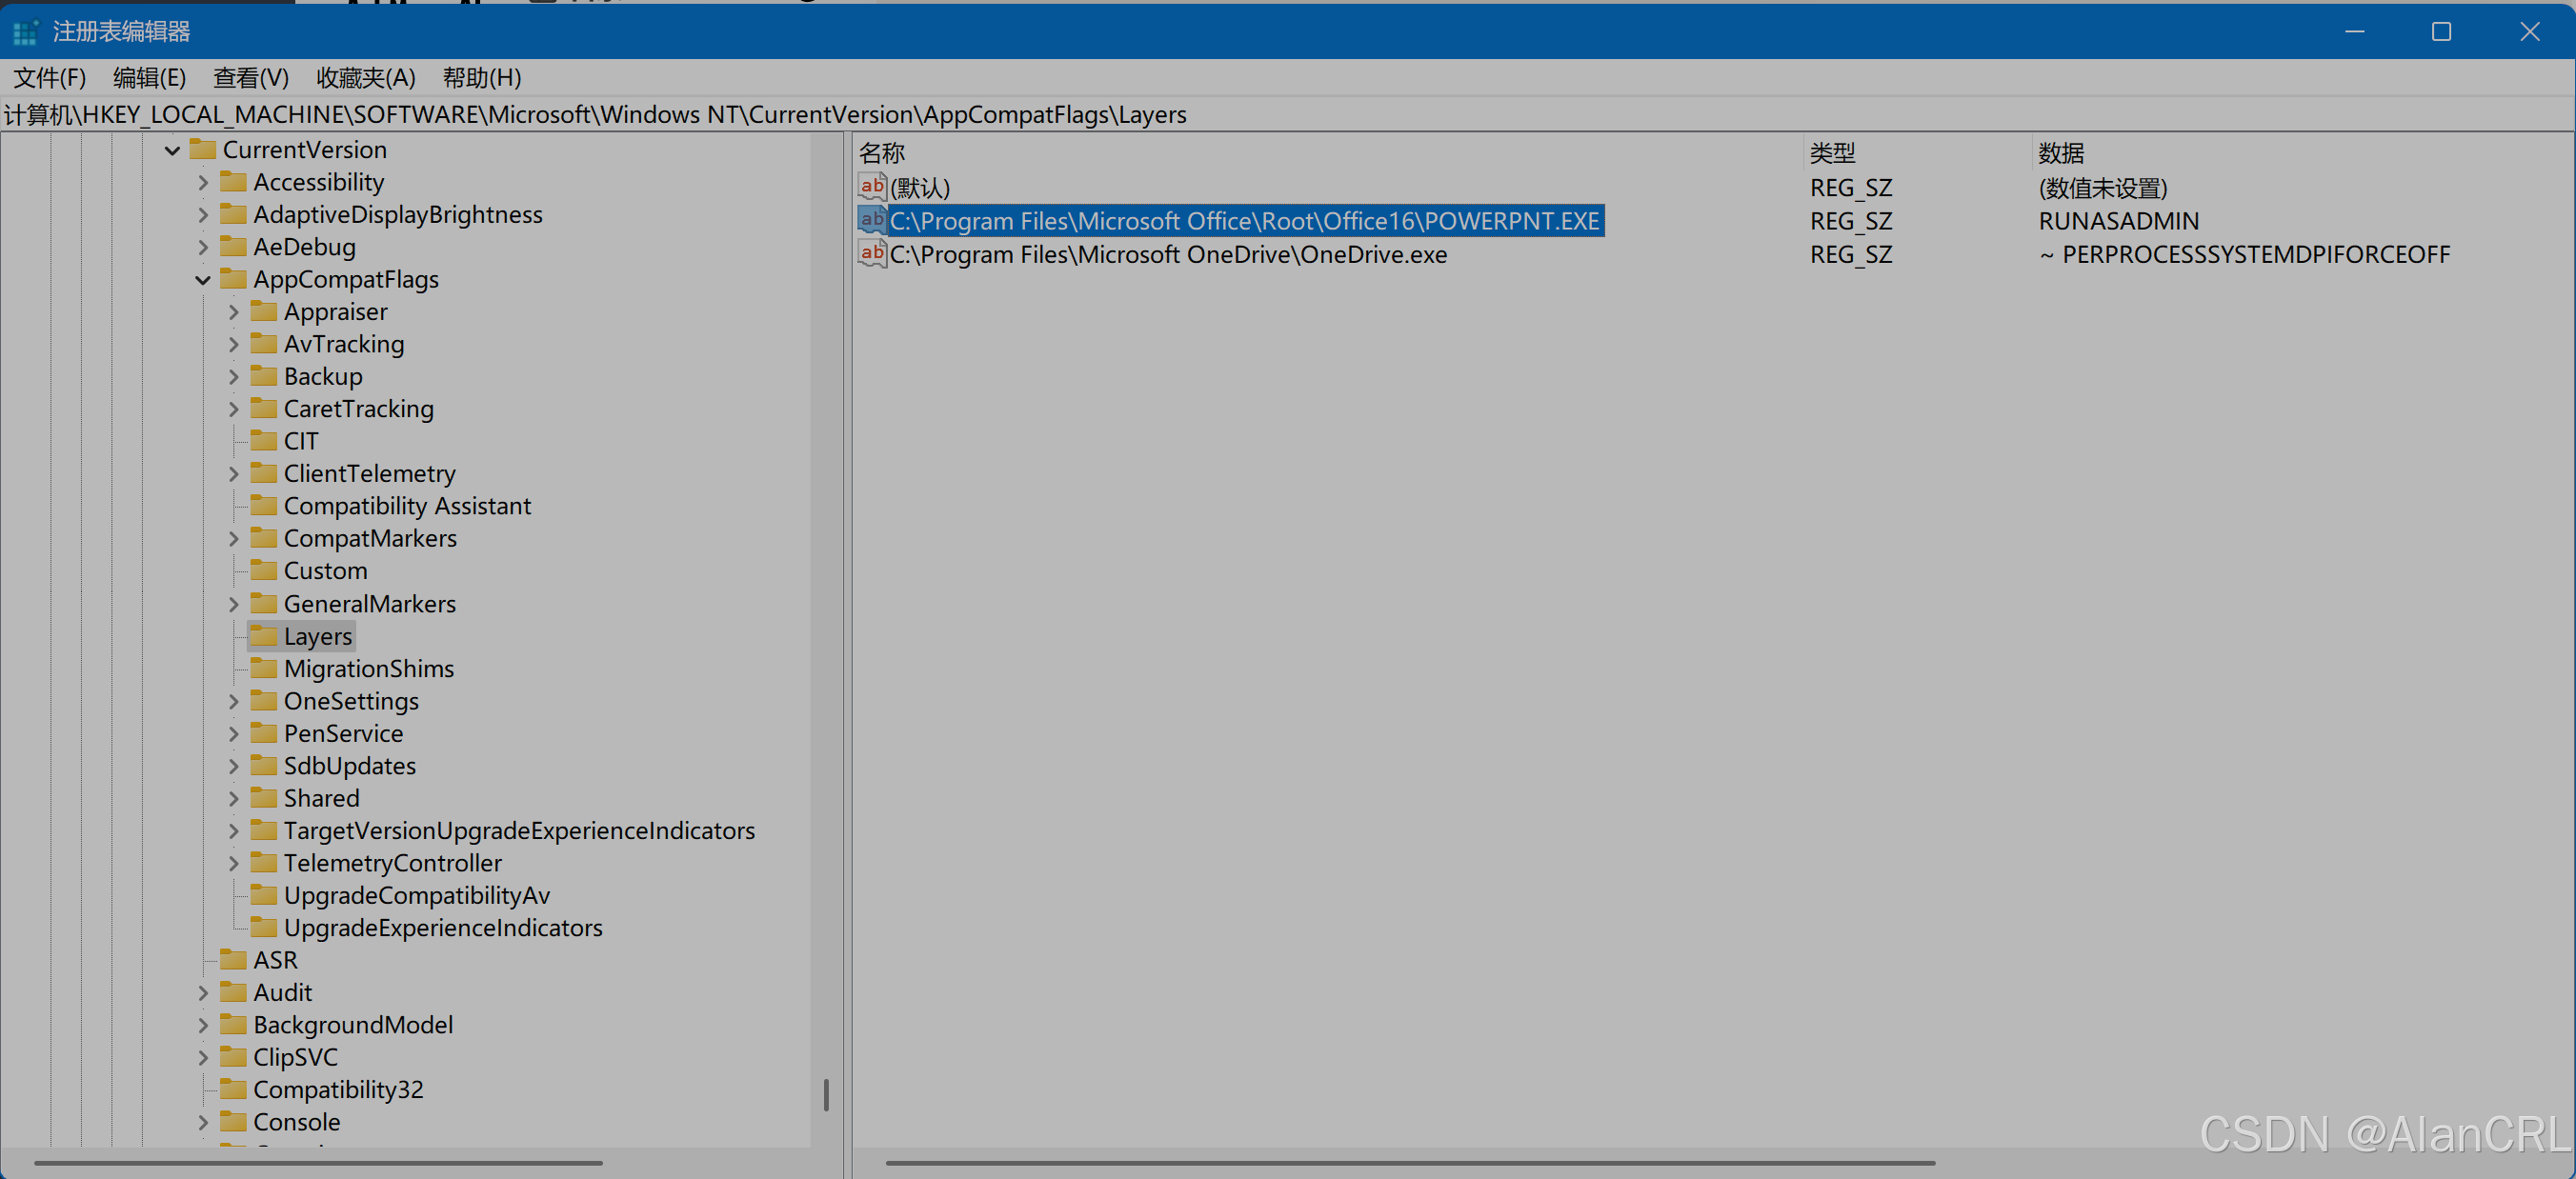Click the Registry Editor app icon in title bar
2576x1179 pixels.
(25, 32)
